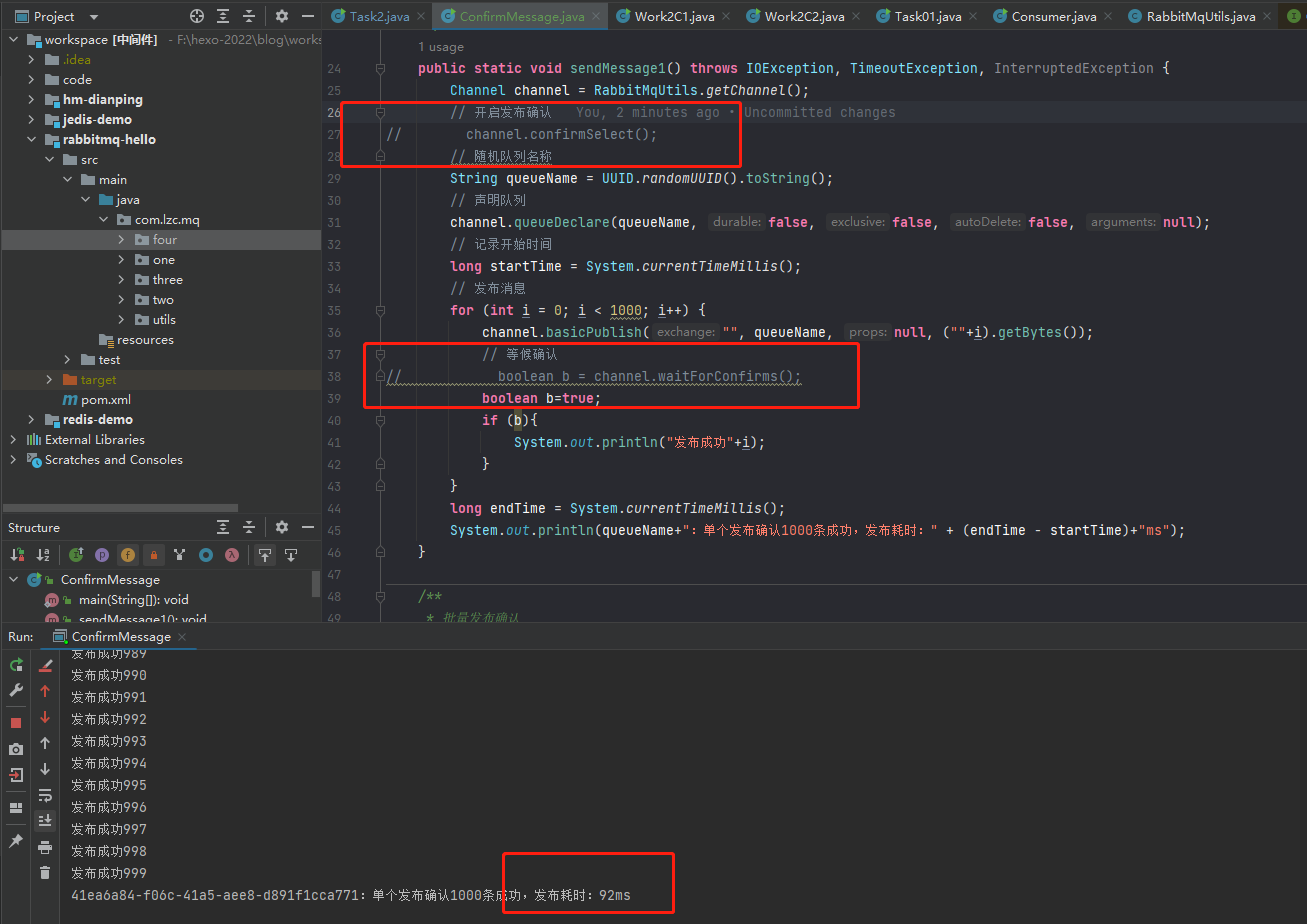Toggle show properties in Structure
This screenshot has height=924, width=1307.
(x=102, y=555)
